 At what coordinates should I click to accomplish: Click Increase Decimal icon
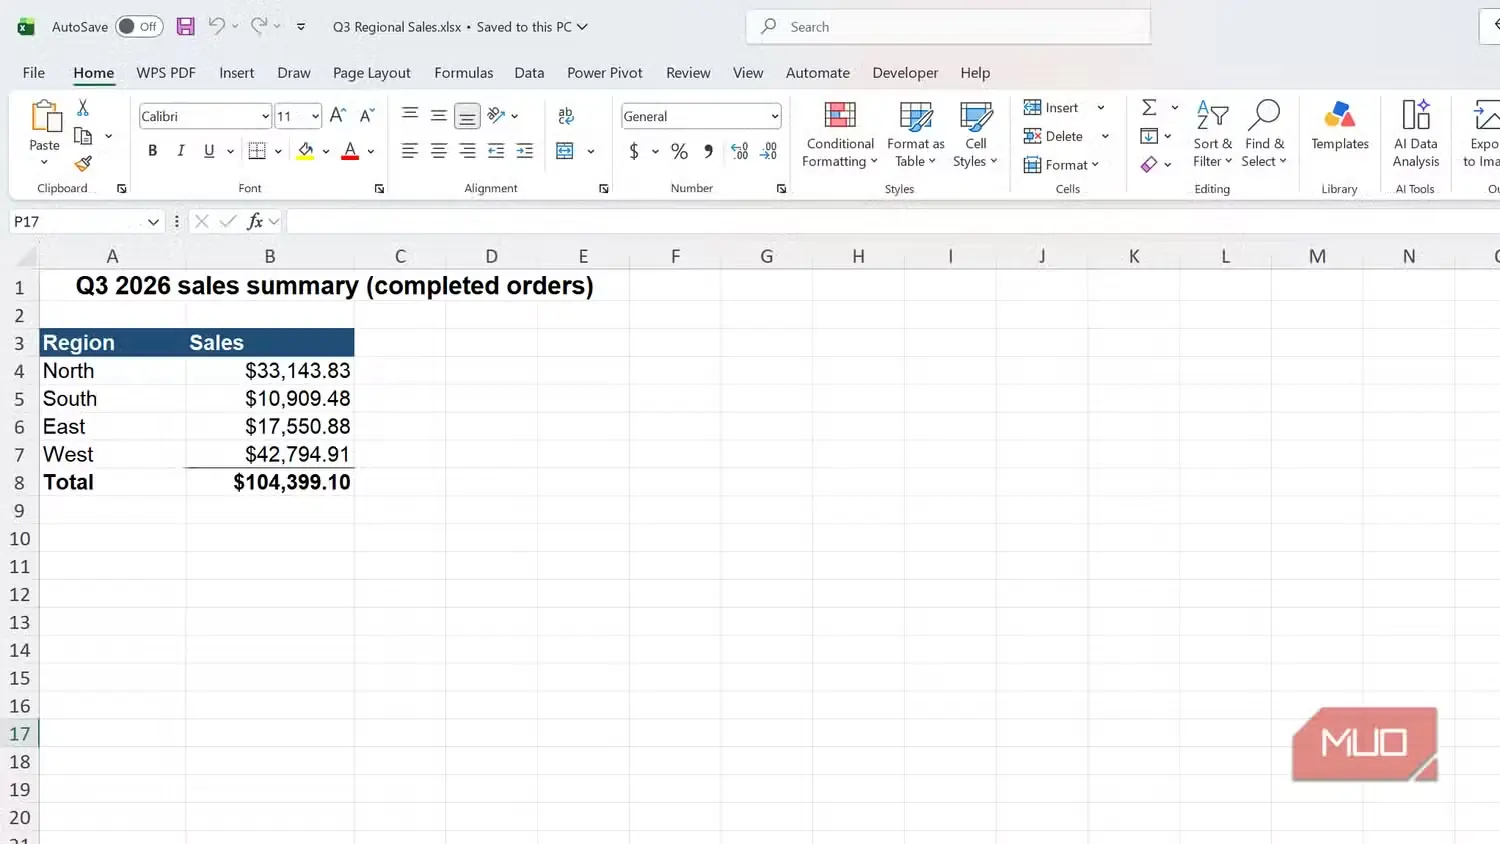[739, 151]
